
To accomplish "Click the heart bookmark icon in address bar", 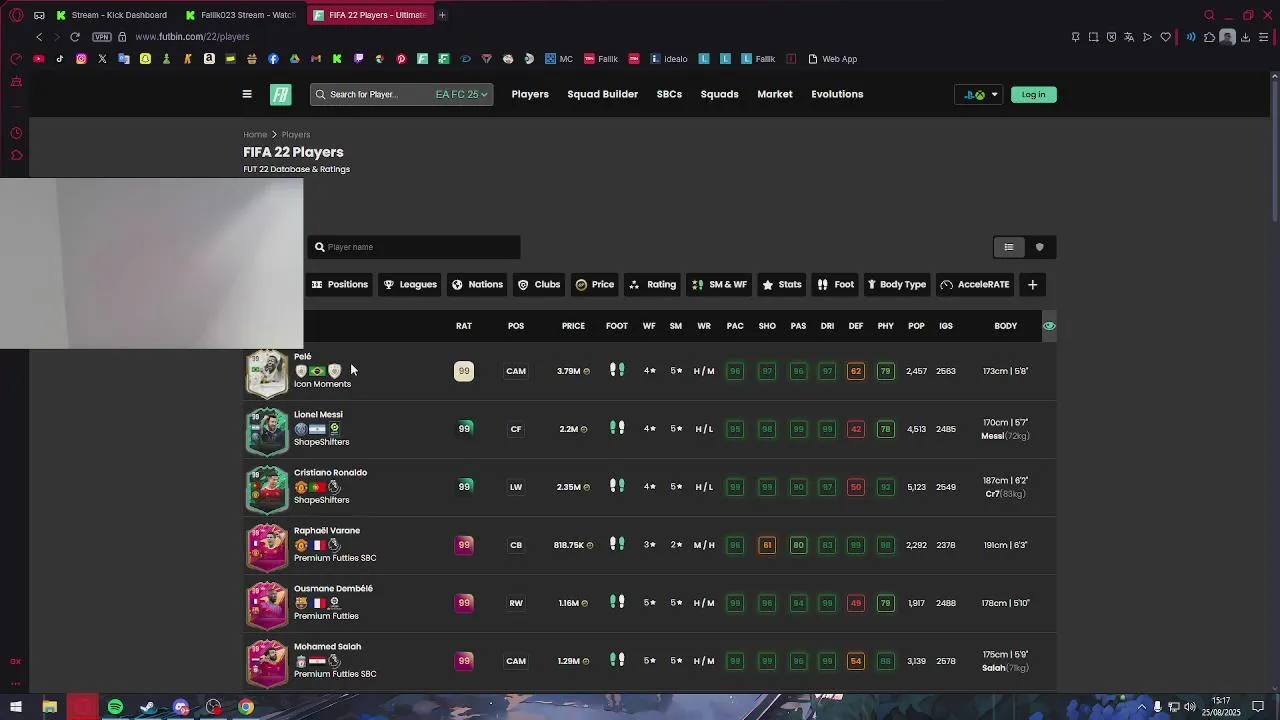I will [1165, 37].
